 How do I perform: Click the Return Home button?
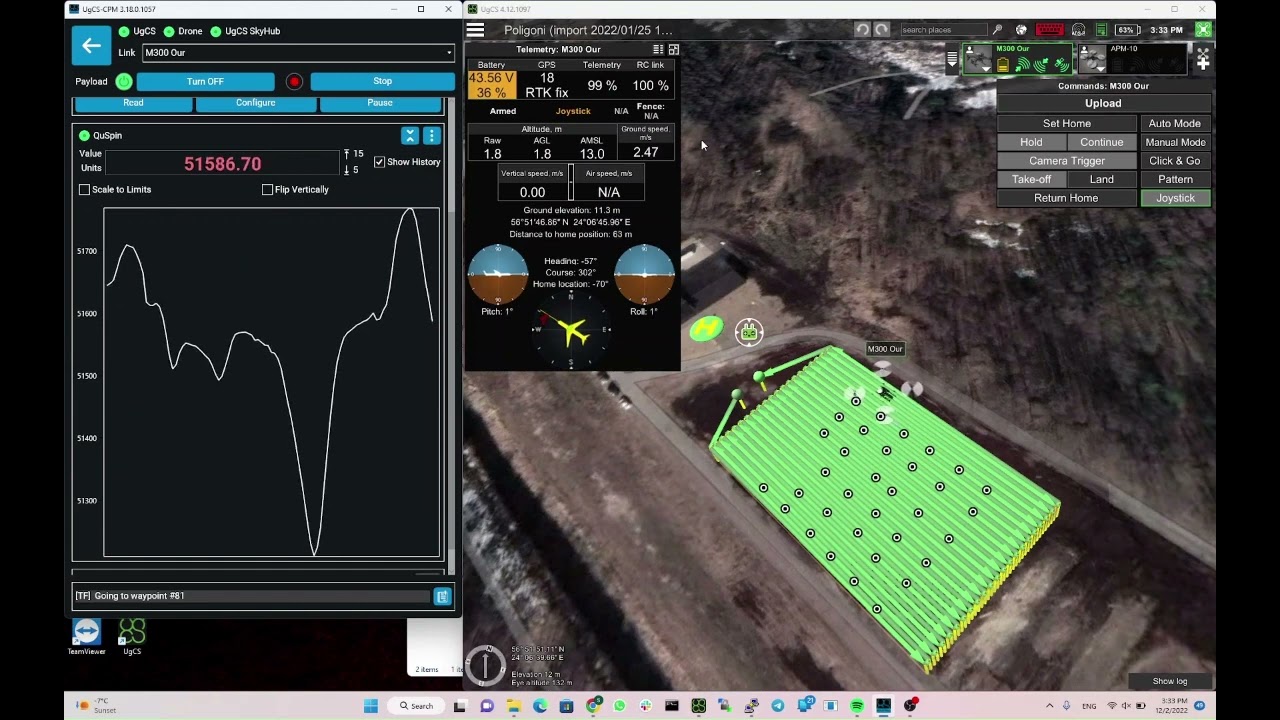click(x=1067, y=198)
